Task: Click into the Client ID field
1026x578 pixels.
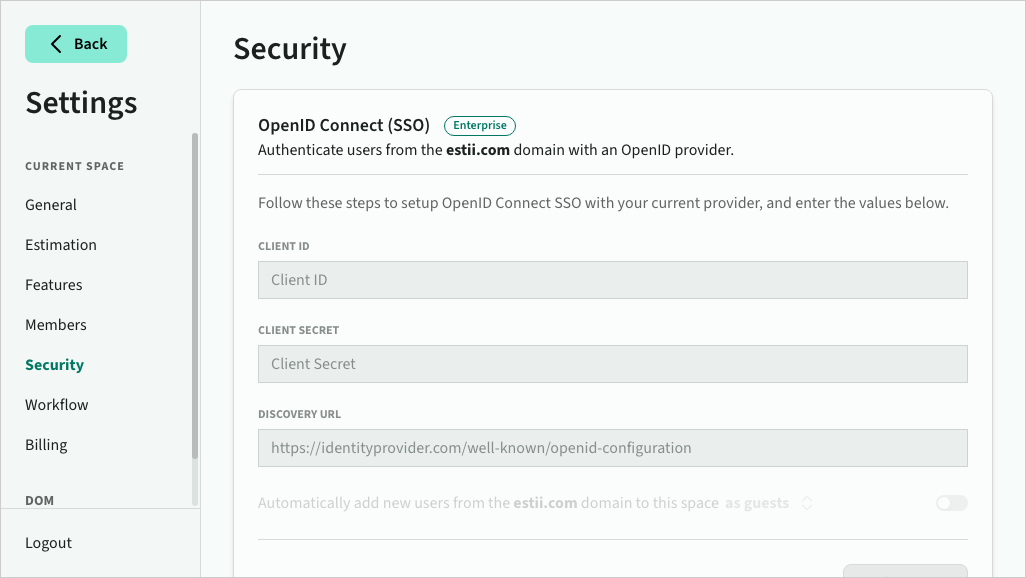Action: (612, 280)
